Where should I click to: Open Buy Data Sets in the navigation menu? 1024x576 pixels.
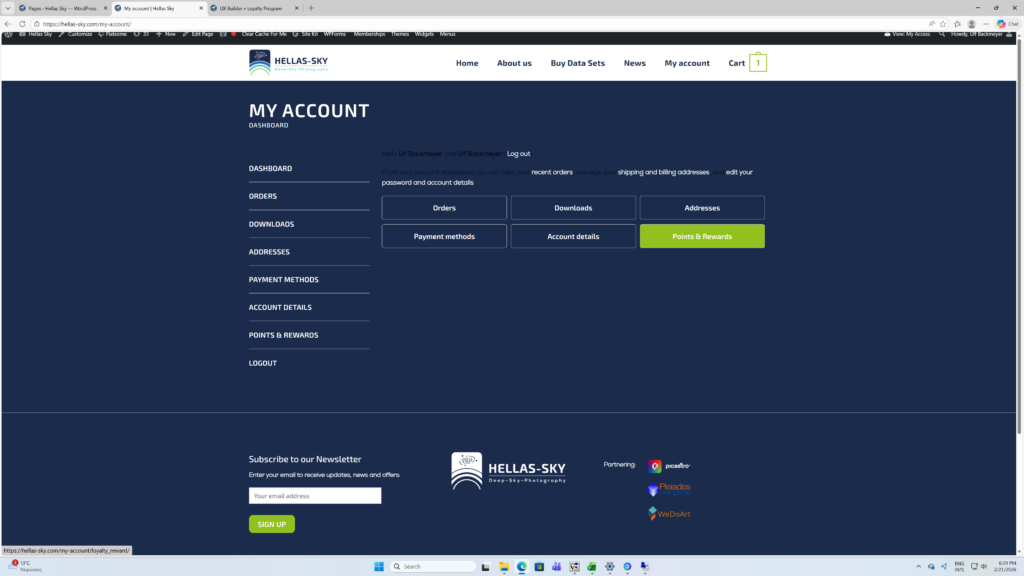577,63
